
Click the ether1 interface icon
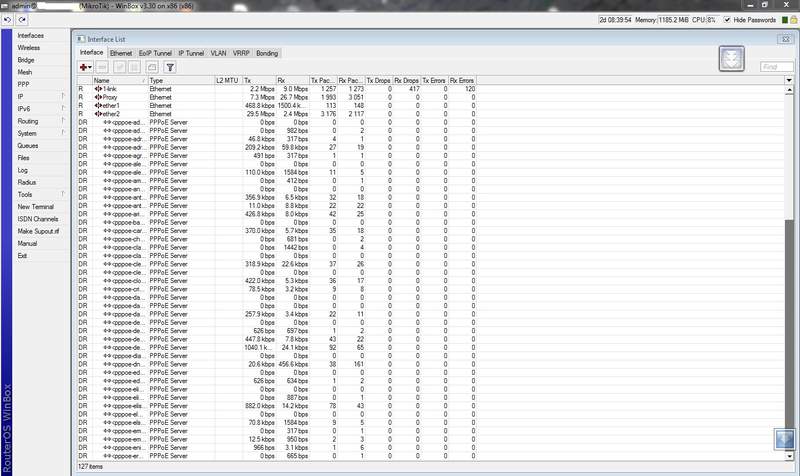98,106
